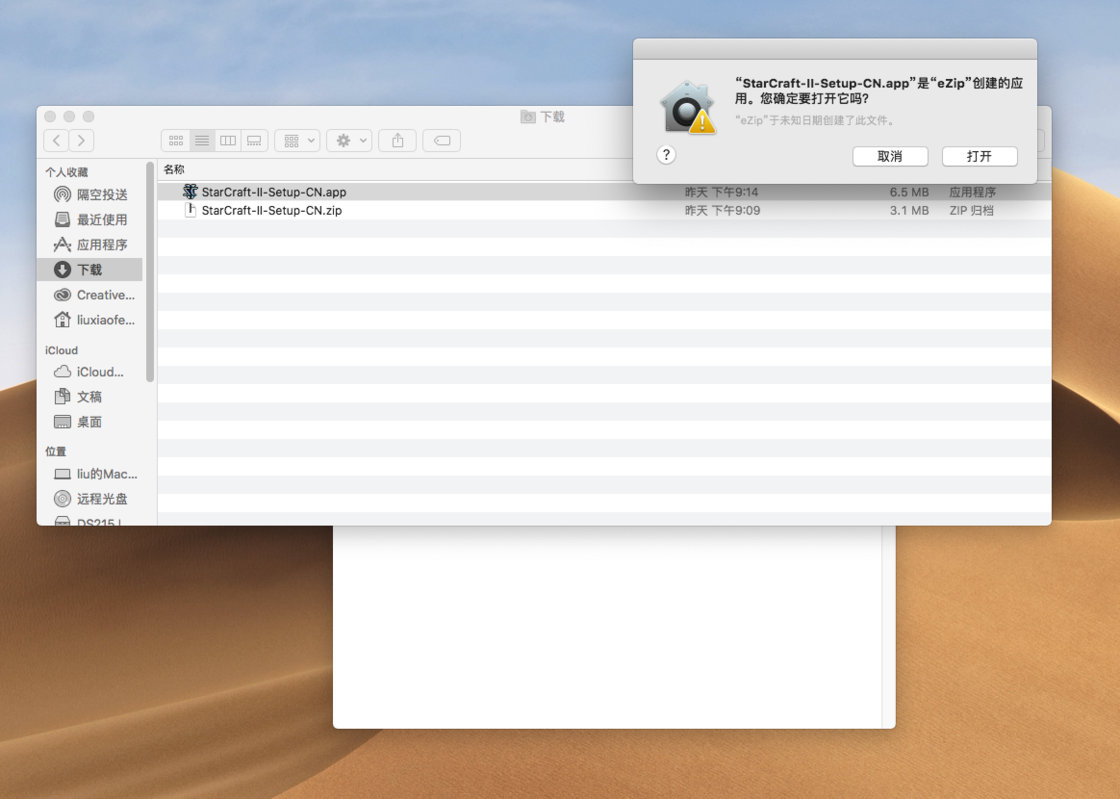Switch Finder to column view
This screenshot has height=799, width=1120.
coord(228,141)
